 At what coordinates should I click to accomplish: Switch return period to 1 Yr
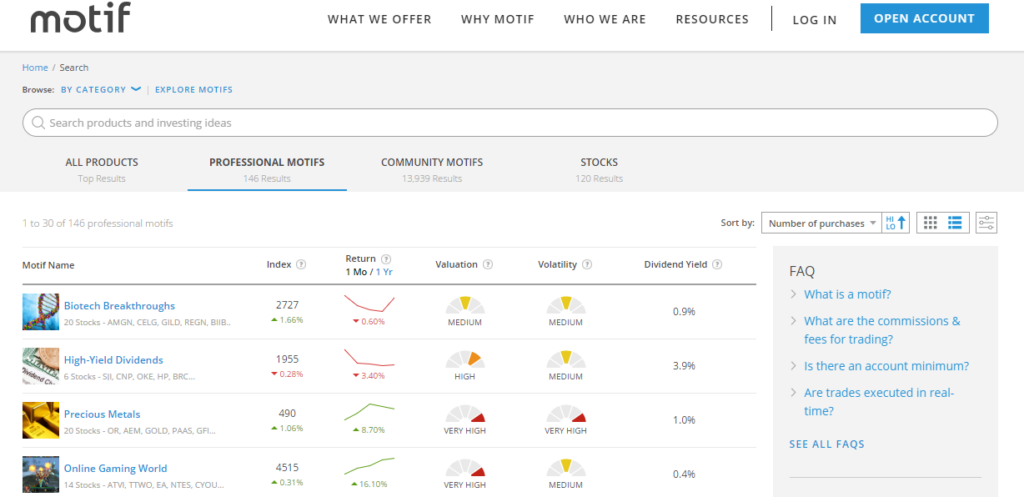[x=384, y=272]
